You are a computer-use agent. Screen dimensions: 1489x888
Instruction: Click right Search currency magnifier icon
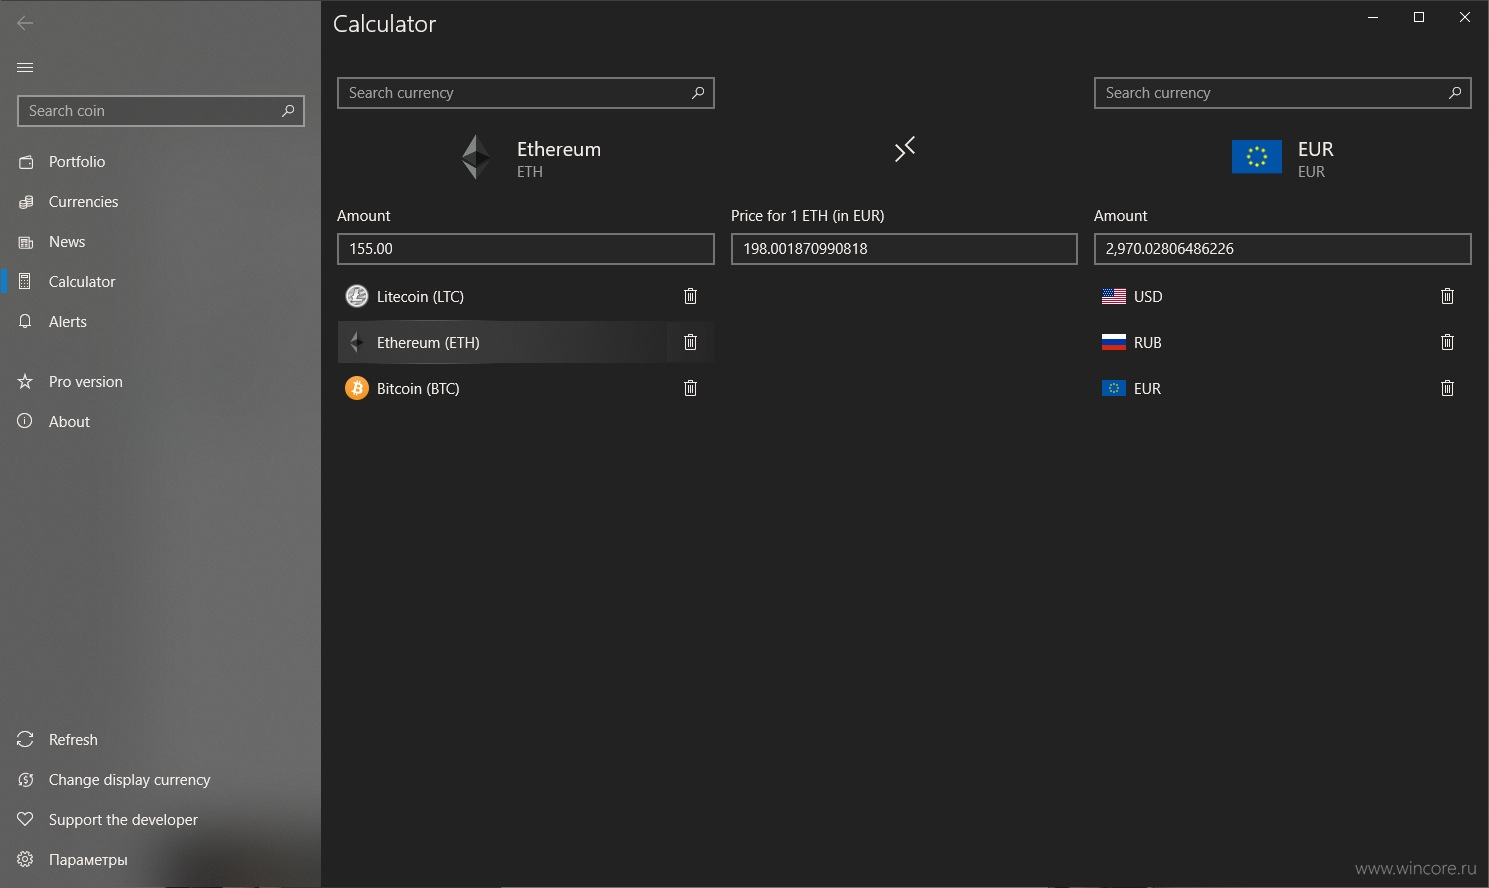tap(1455, 93)
